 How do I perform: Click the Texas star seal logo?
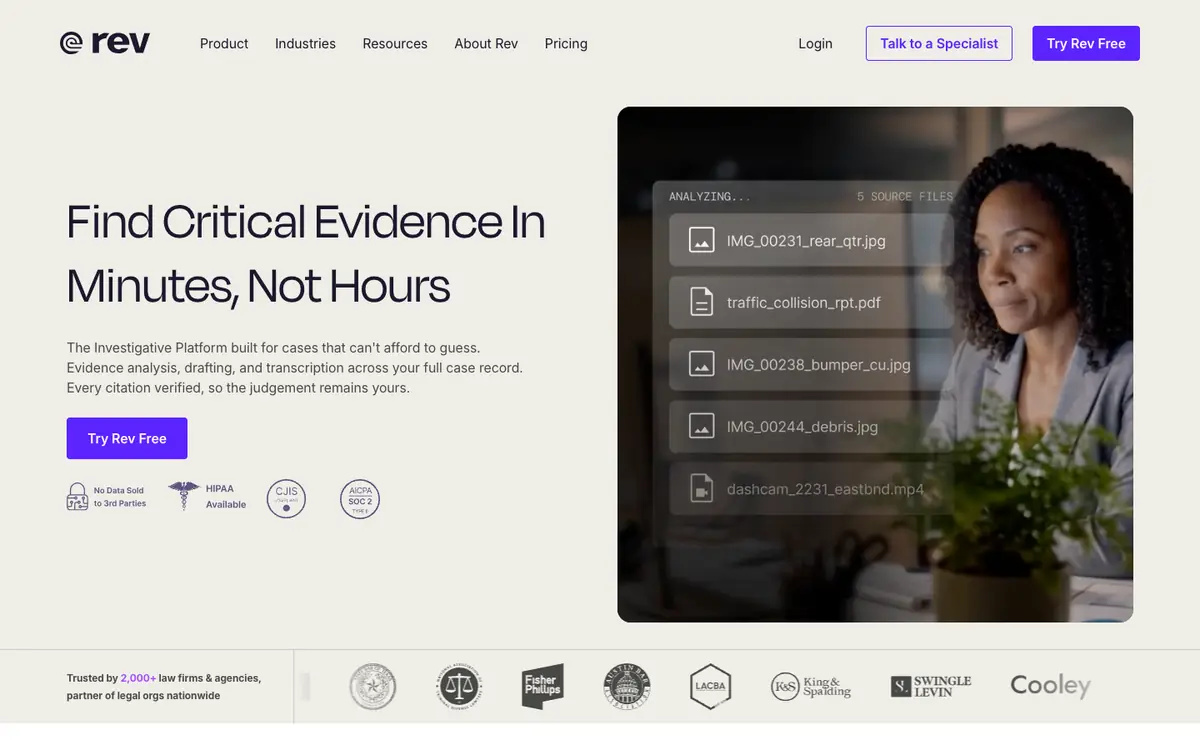tap(373, 687)
